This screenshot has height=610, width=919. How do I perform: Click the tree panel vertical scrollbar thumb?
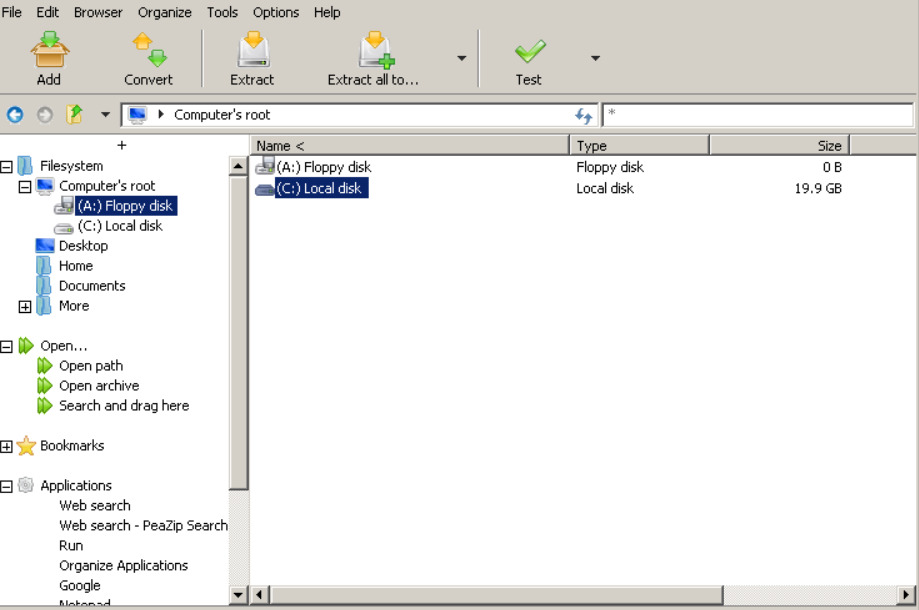tap(238, 333)
